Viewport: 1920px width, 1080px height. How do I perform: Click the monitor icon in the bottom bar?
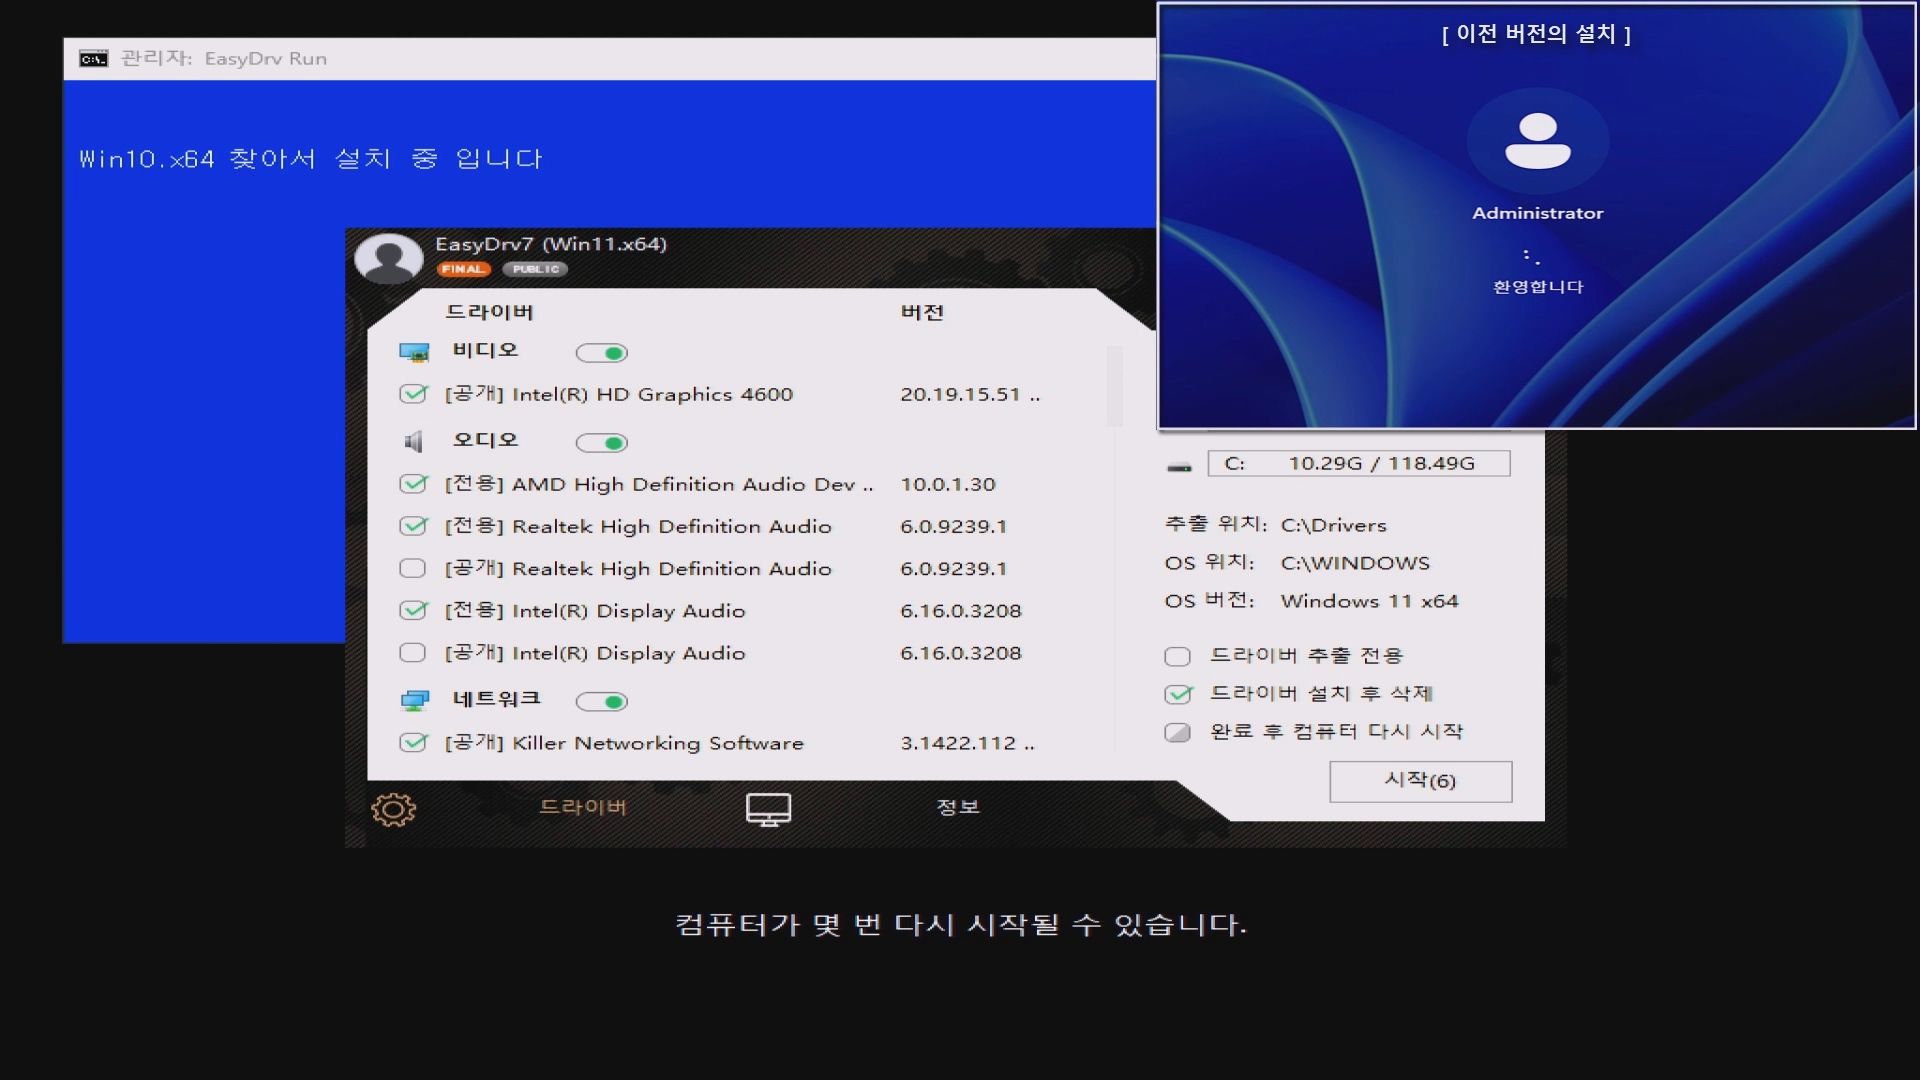pyautogui.click(x=768, y=809)
